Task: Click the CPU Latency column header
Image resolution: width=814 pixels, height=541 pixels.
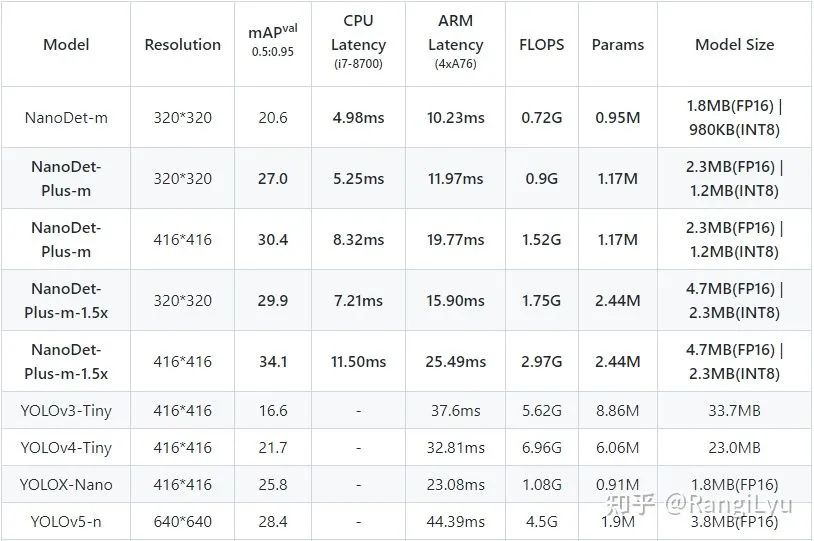Action: (x=358, y=45)
